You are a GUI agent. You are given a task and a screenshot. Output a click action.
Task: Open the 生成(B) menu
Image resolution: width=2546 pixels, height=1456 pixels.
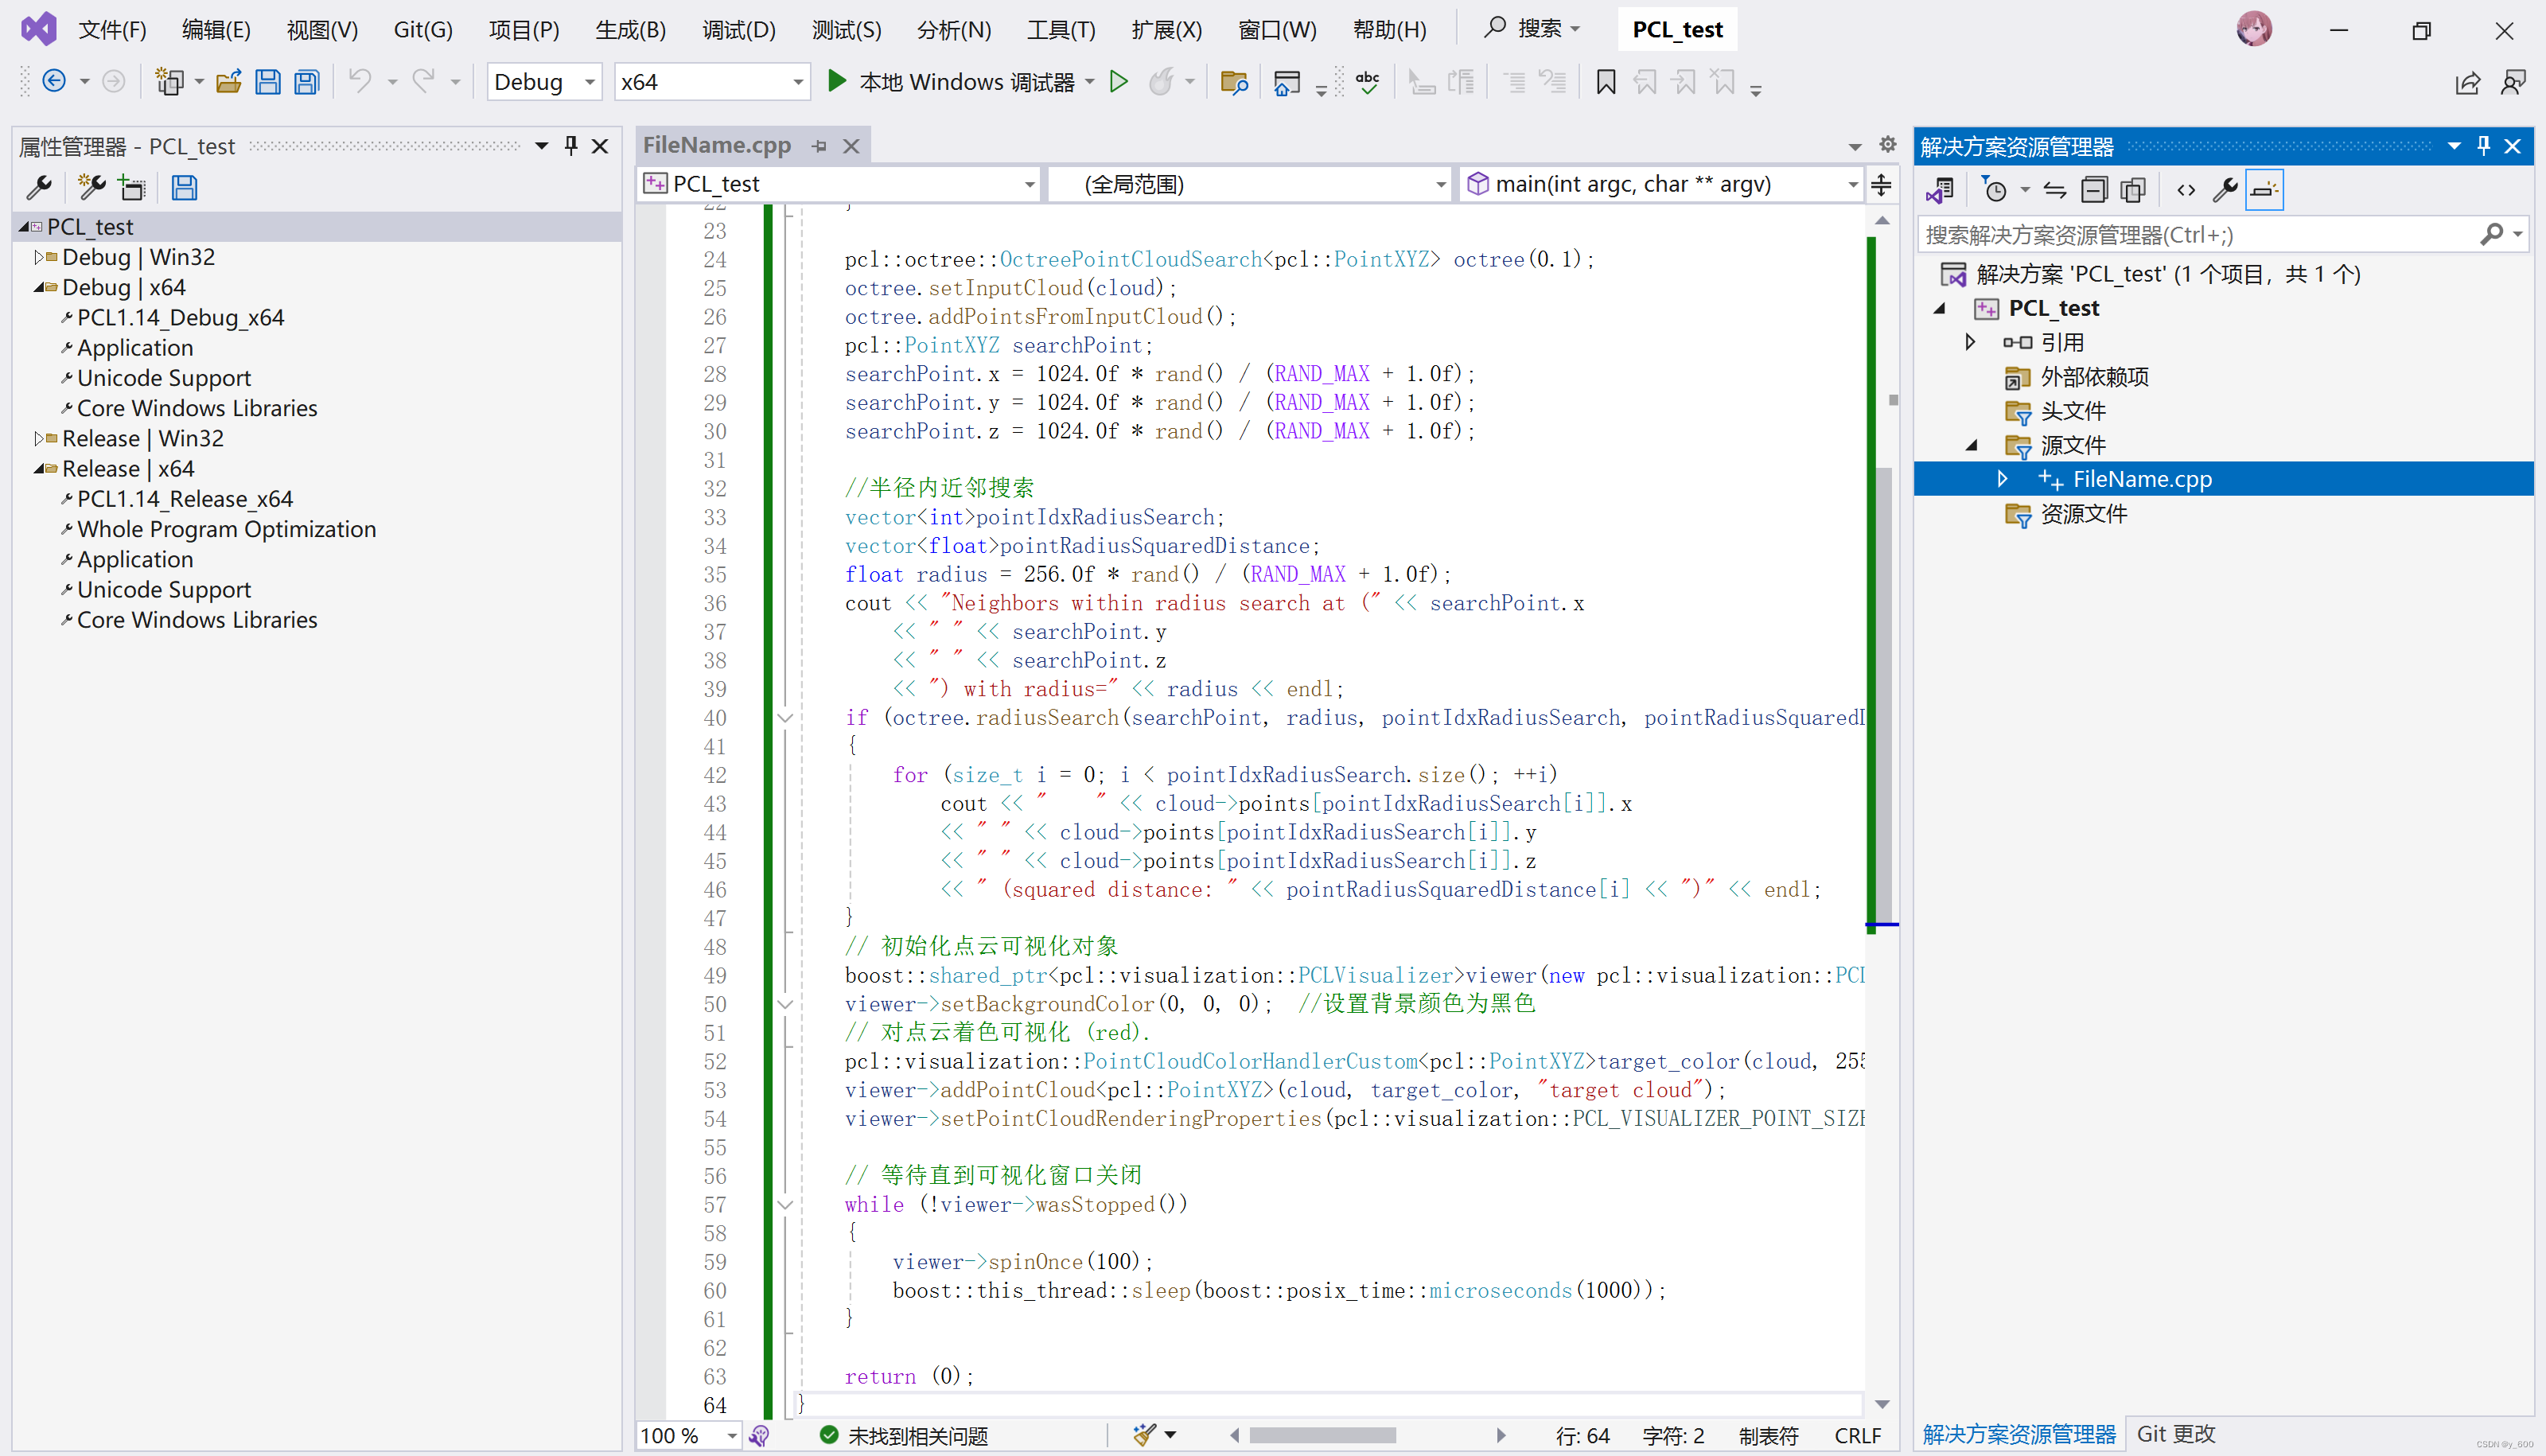[630, 30]
